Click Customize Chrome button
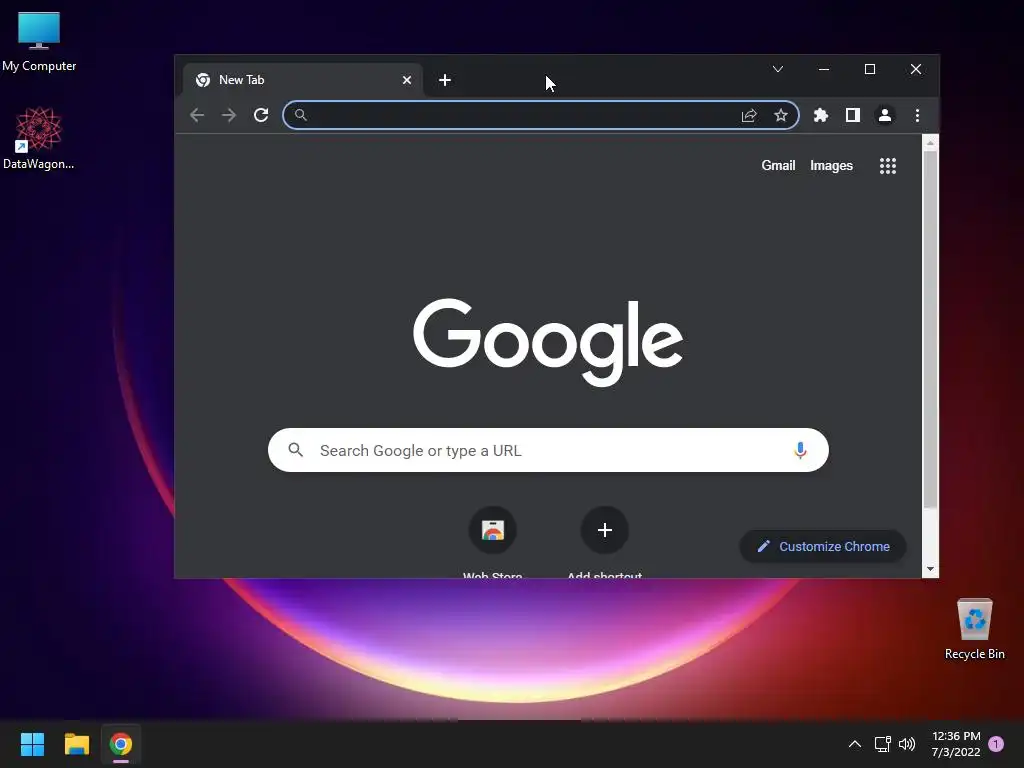The image size is (1024, 768). 823,547
